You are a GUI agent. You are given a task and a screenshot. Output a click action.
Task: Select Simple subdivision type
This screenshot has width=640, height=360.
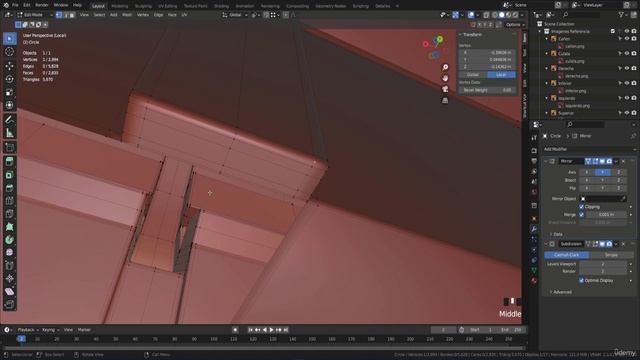point(611,255)
